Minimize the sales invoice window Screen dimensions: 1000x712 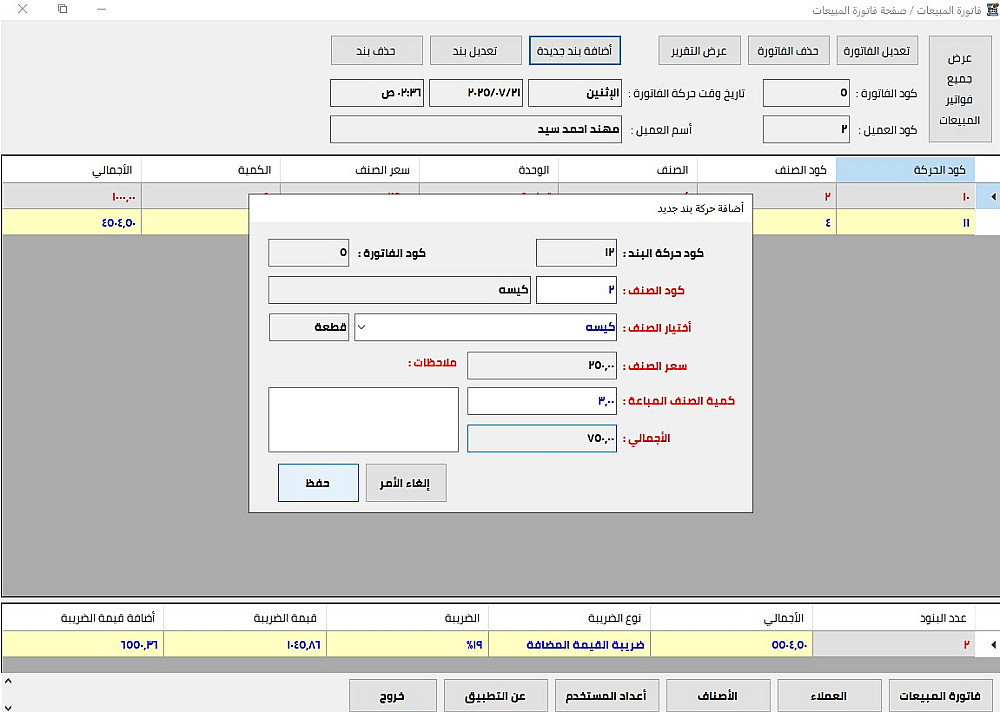point(102,9)
